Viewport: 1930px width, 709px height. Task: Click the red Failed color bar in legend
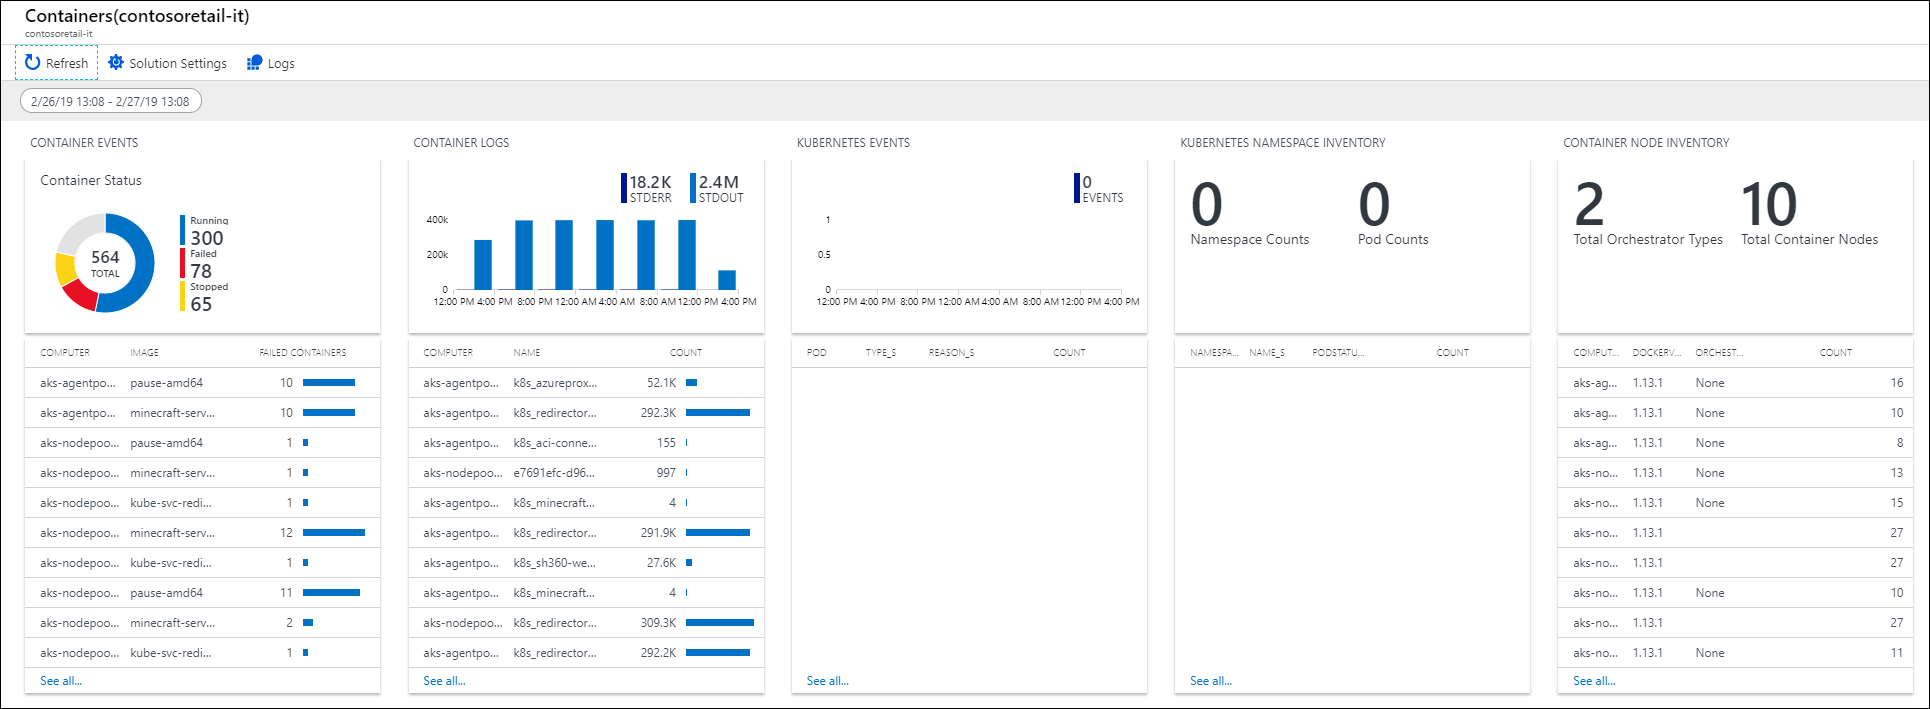(x=183, y=263)
